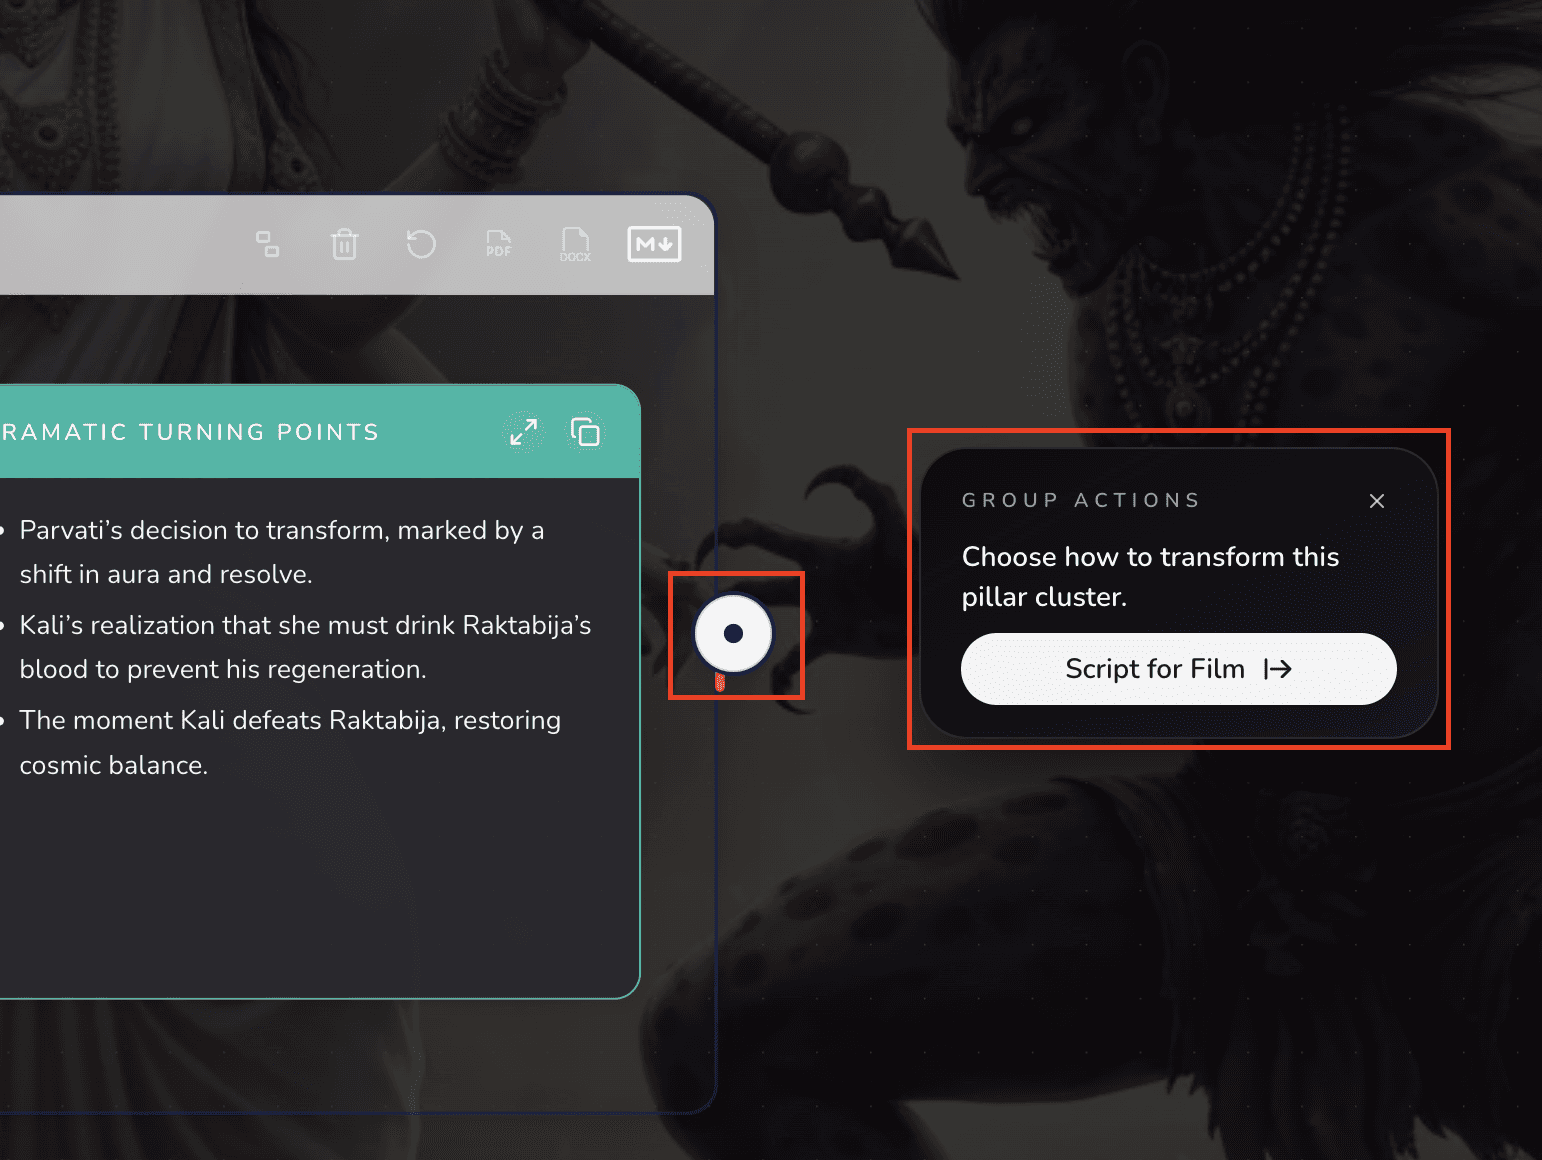Export as PDF icon
The width and height of the screenshot is (1542, 1160).
pyautogui.click(x=498, y=244)
